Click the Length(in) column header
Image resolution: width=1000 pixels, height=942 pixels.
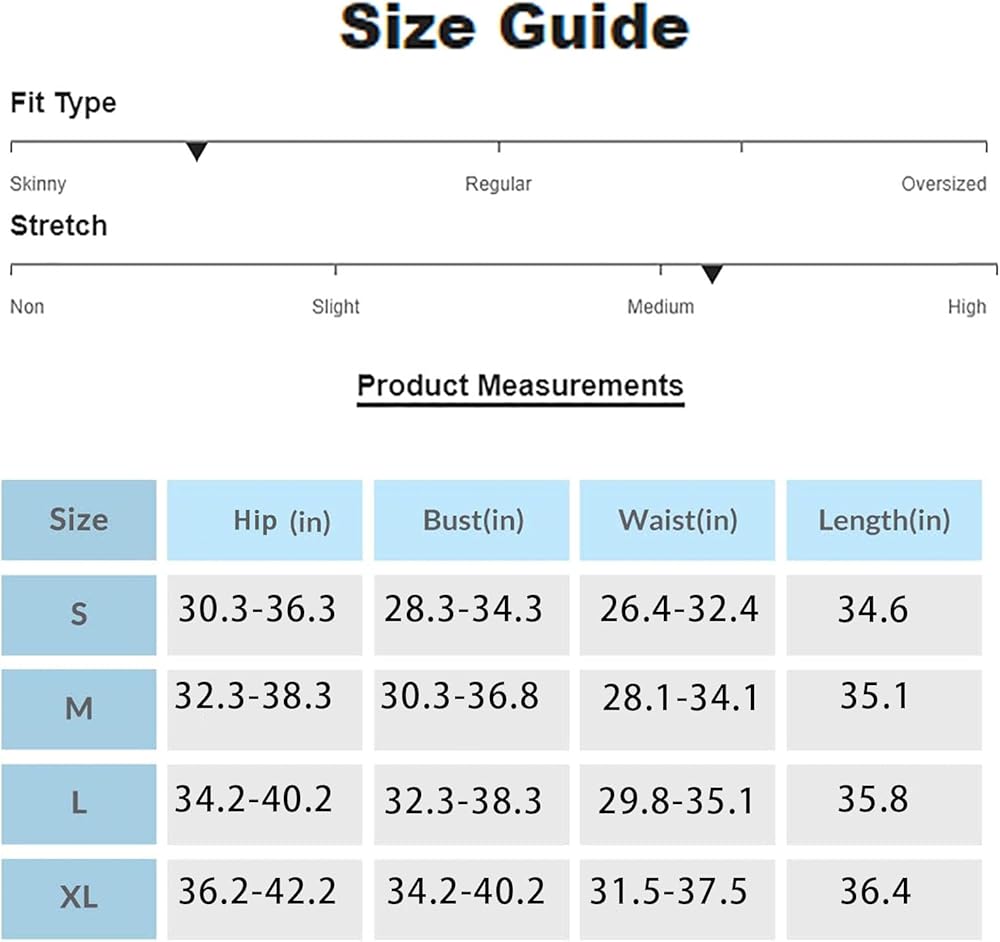click(x=884, y=520)
